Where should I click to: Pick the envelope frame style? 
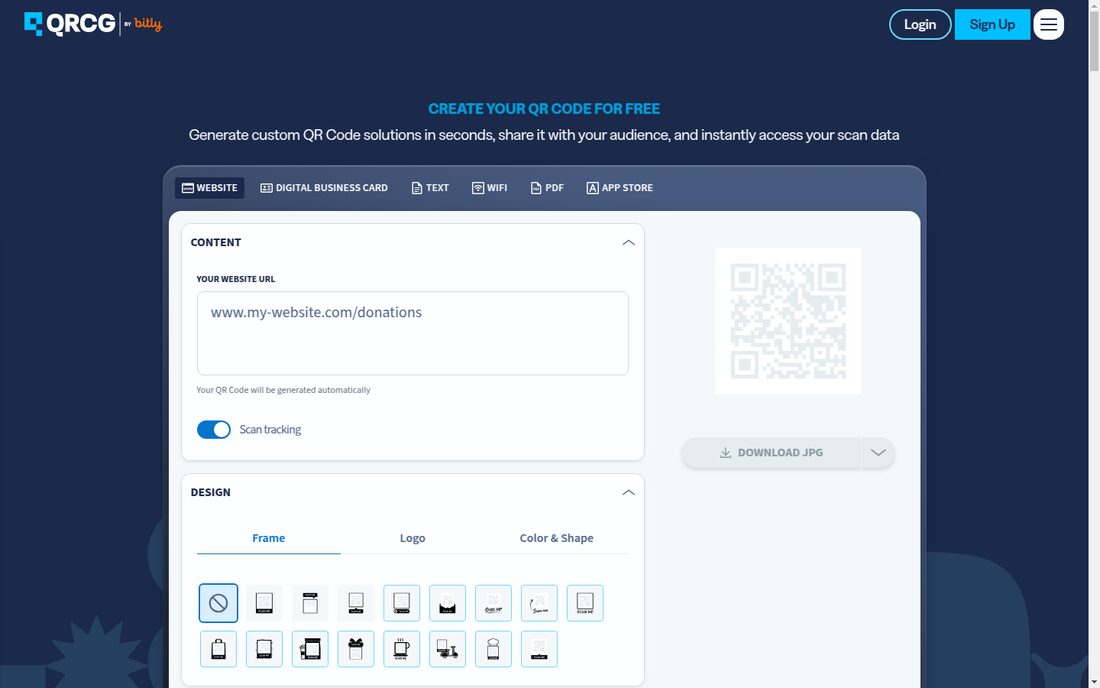point(448,603)
